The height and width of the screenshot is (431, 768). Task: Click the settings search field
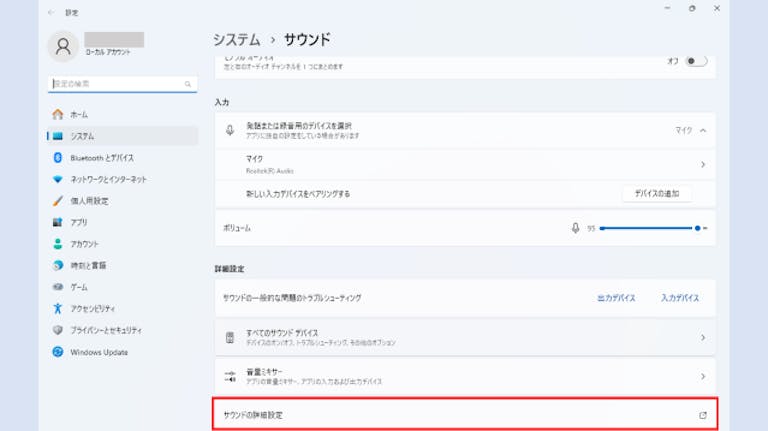click(x=122, y=84)
